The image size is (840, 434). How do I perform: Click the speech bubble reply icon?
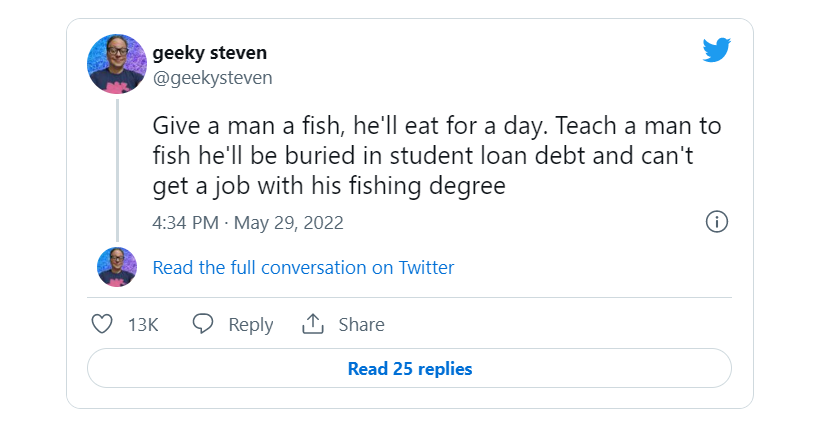[203, 324]
